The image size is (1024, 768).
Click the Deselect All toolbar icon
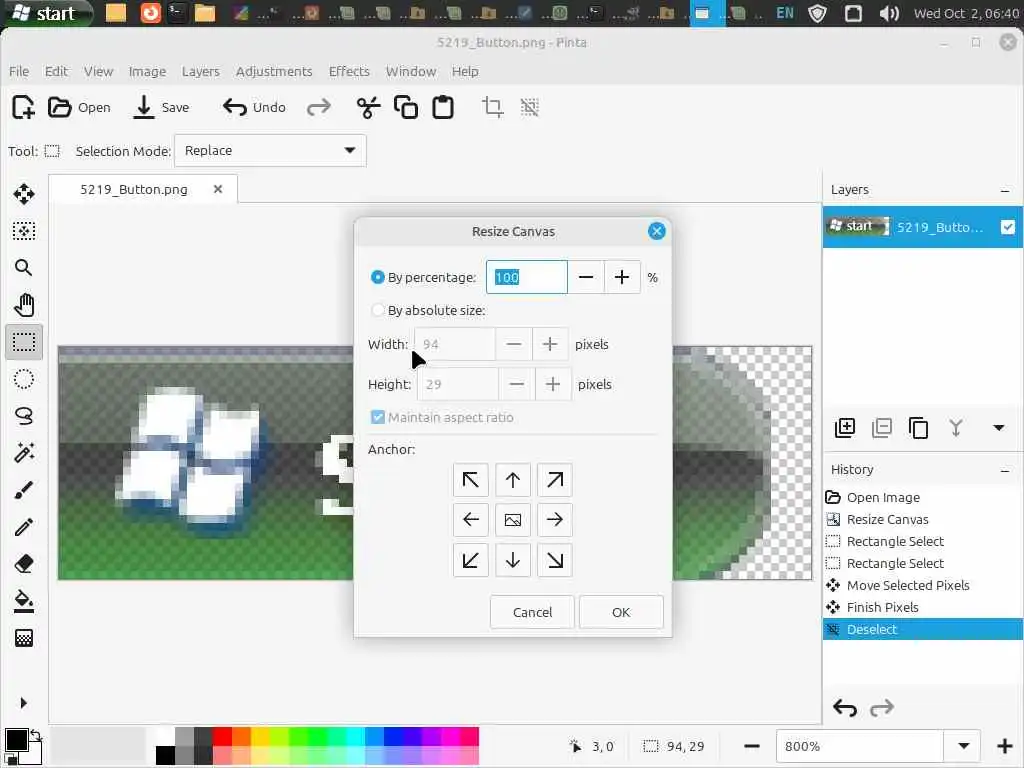[x=530, y=107]
